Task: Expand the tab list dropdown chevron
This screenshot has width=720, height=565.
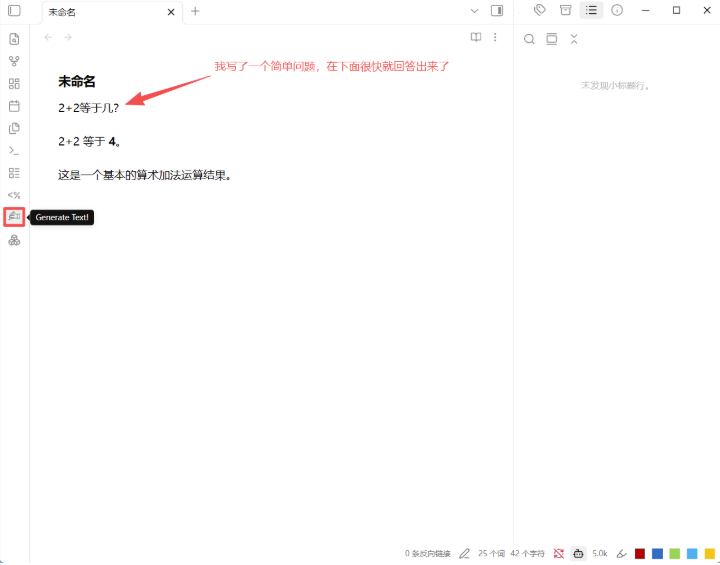Action: pyautogui.click(x=474, y=11)
